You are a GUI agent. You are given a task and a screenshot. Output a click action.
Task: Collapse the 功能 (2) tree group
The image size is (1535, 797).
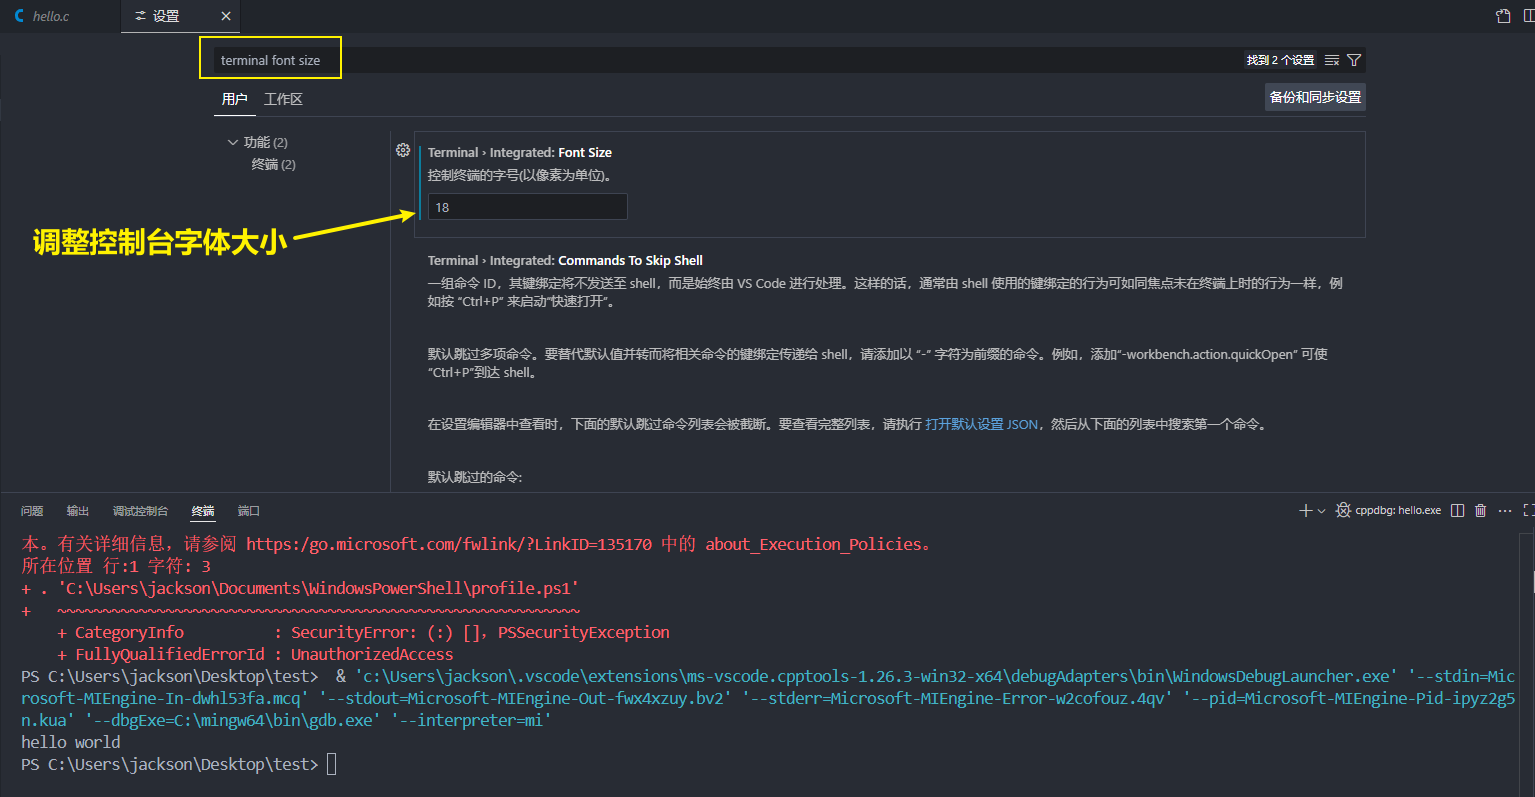point(233,142)
